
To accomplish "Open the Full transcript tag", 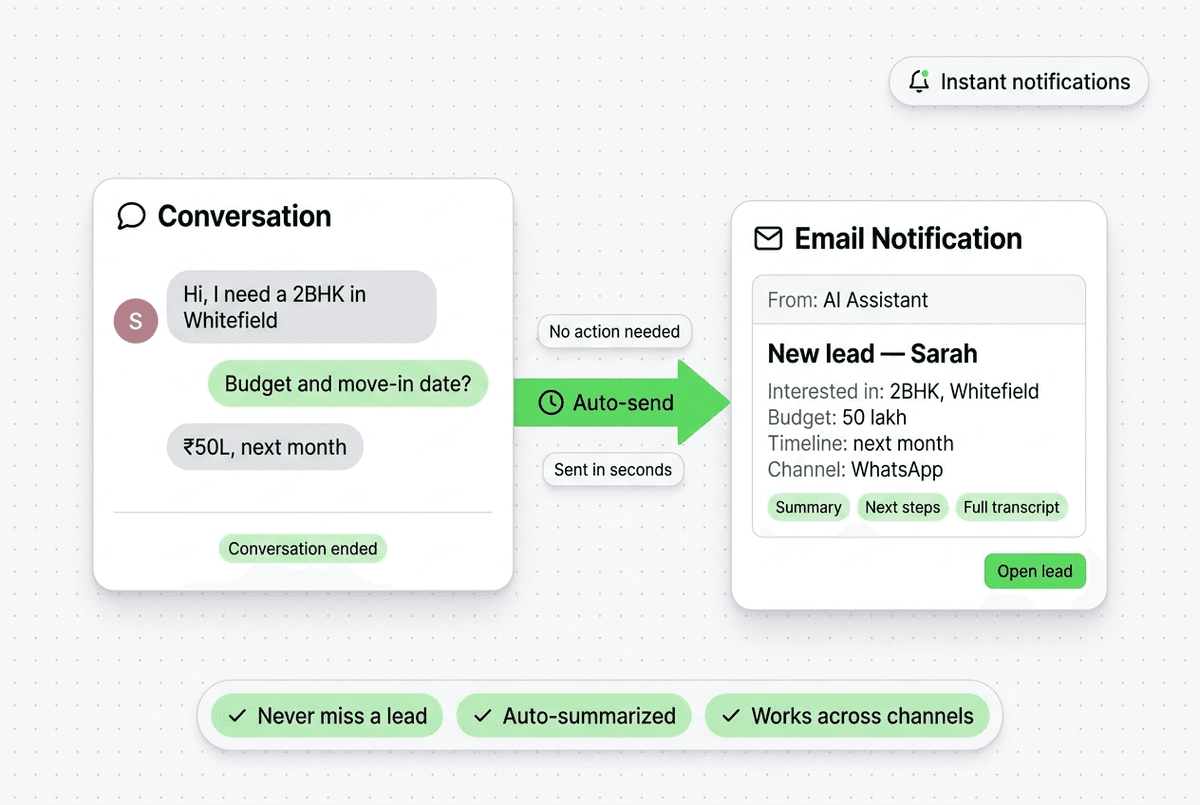I will [x=1011, y=507].
